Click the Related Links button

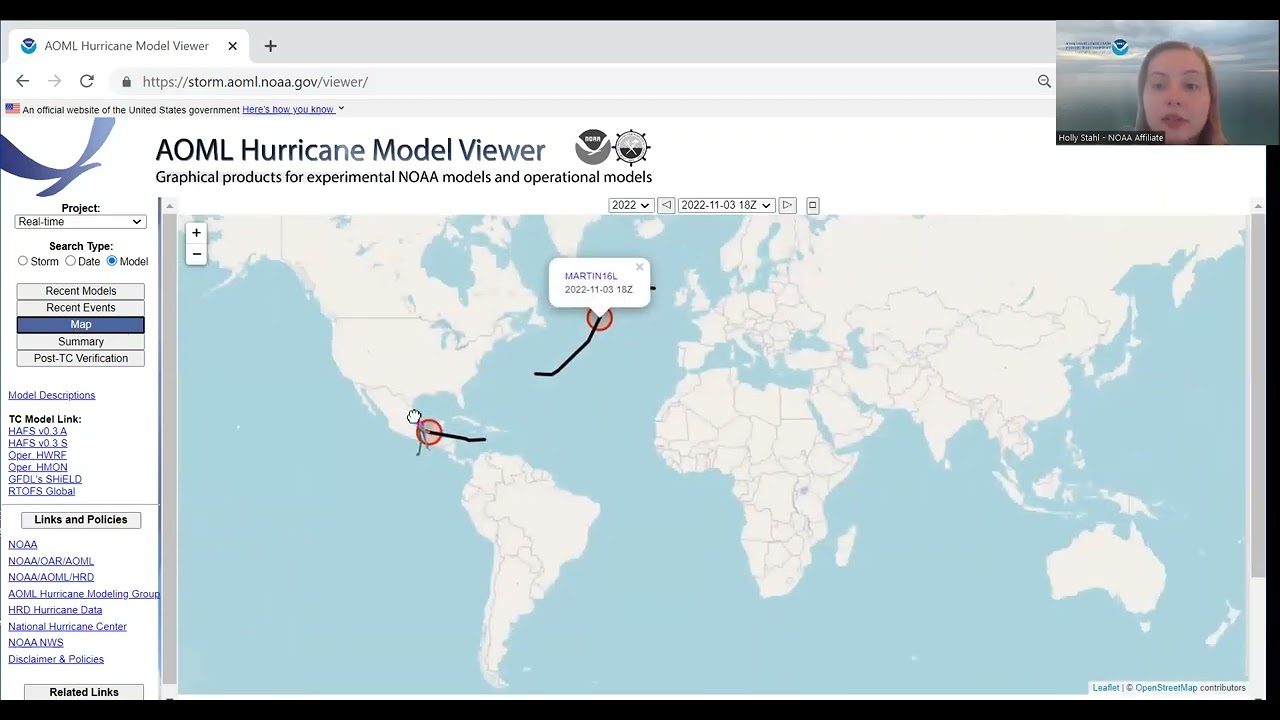pos(84,692)
